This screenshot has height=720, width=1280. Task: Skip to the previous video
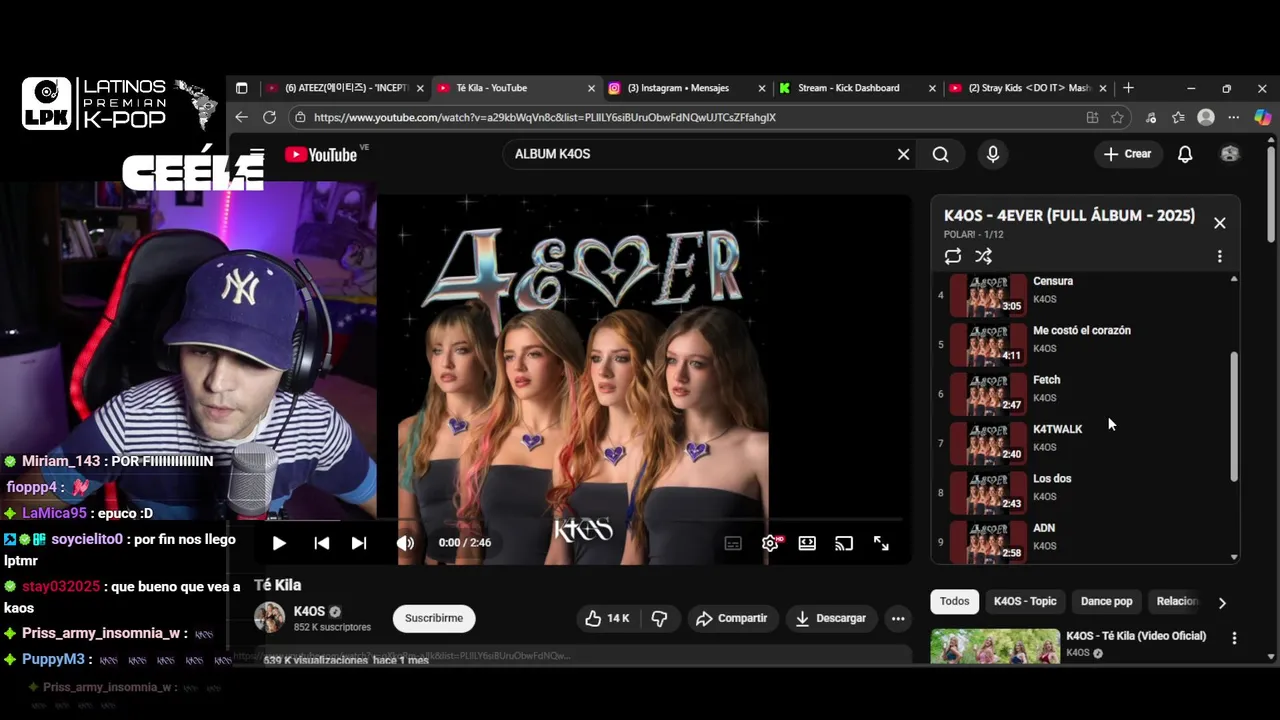pyautogui.click(x=321, y=543)
